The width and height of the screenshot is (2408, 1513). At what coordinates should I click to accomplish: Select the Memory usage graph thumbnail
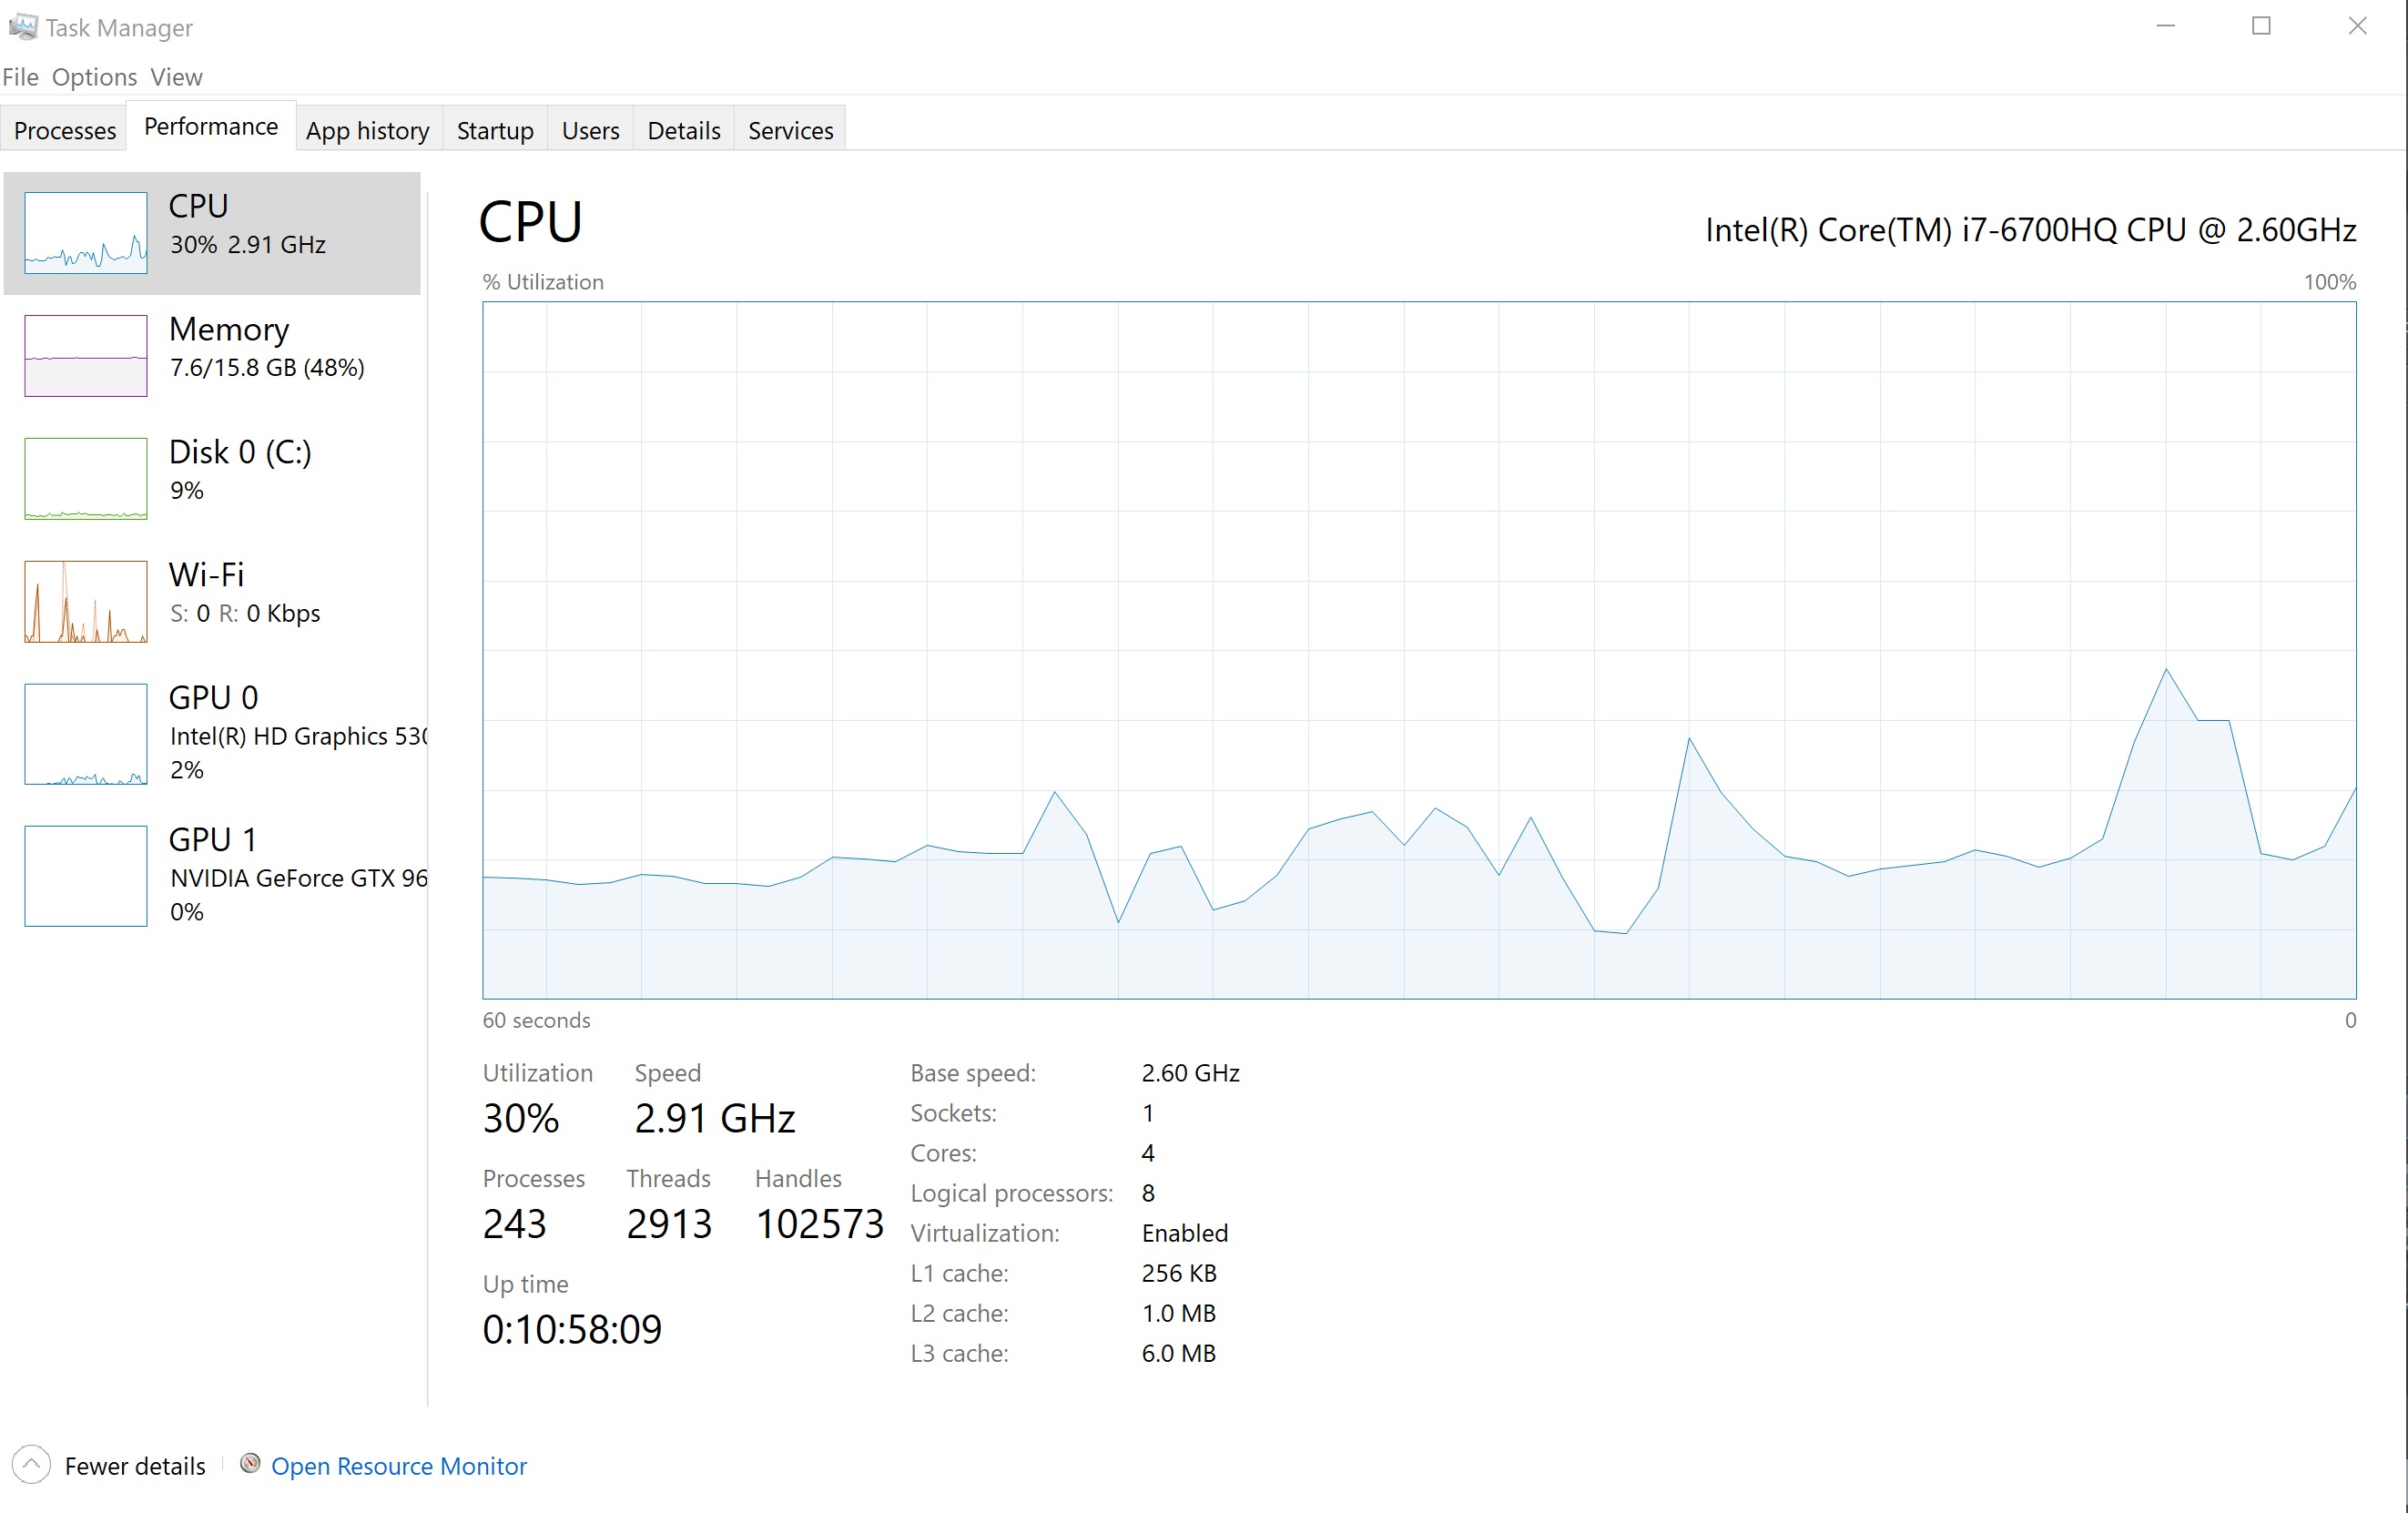pyautogui.click(x=86, y=355)
